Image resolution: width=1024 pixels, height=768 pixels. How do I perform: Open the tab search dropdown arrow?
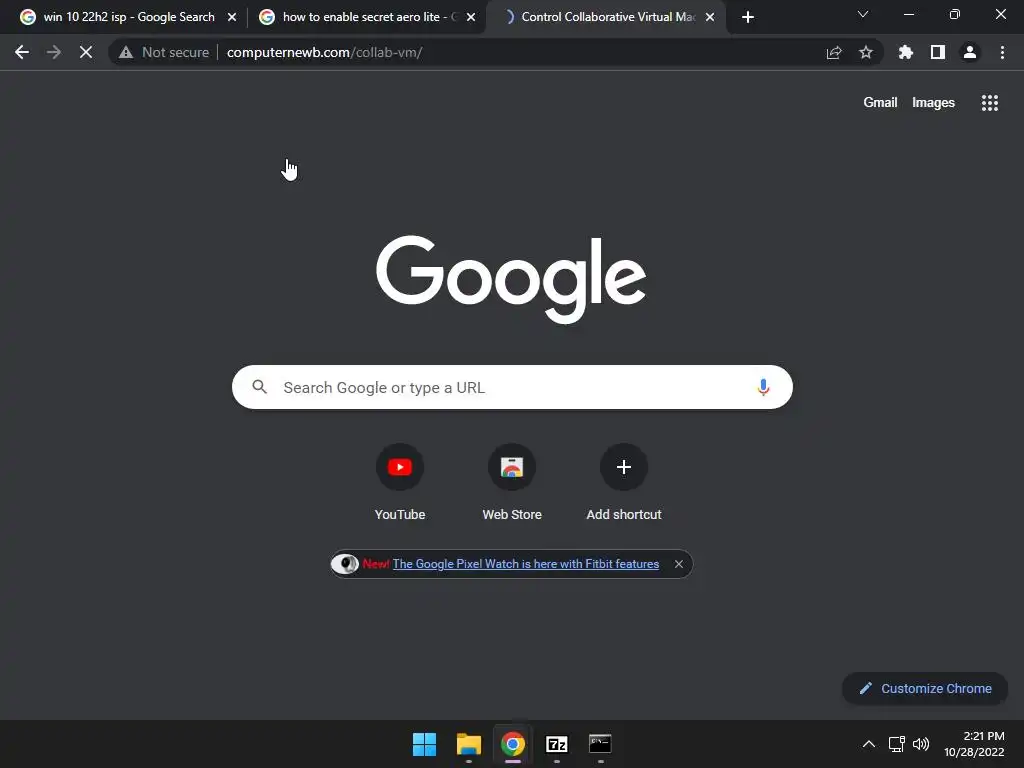coord(863,14)
